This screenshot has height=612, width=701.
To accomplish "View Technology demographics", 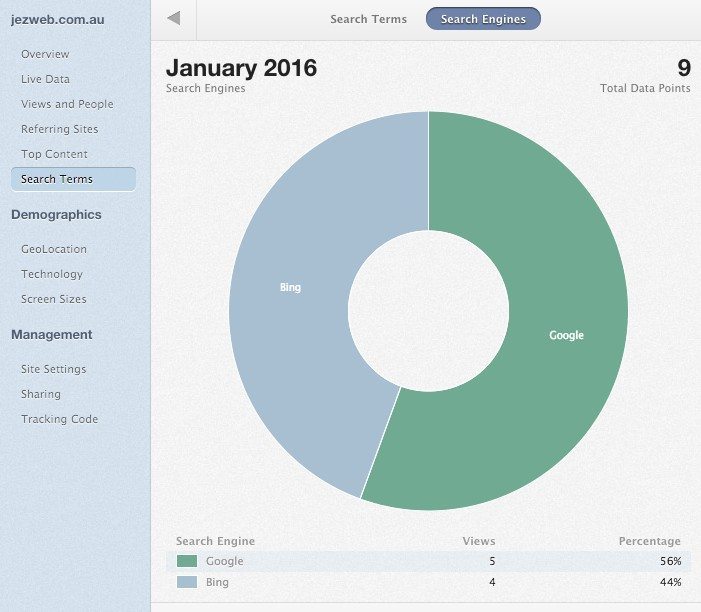I will 52,274.
